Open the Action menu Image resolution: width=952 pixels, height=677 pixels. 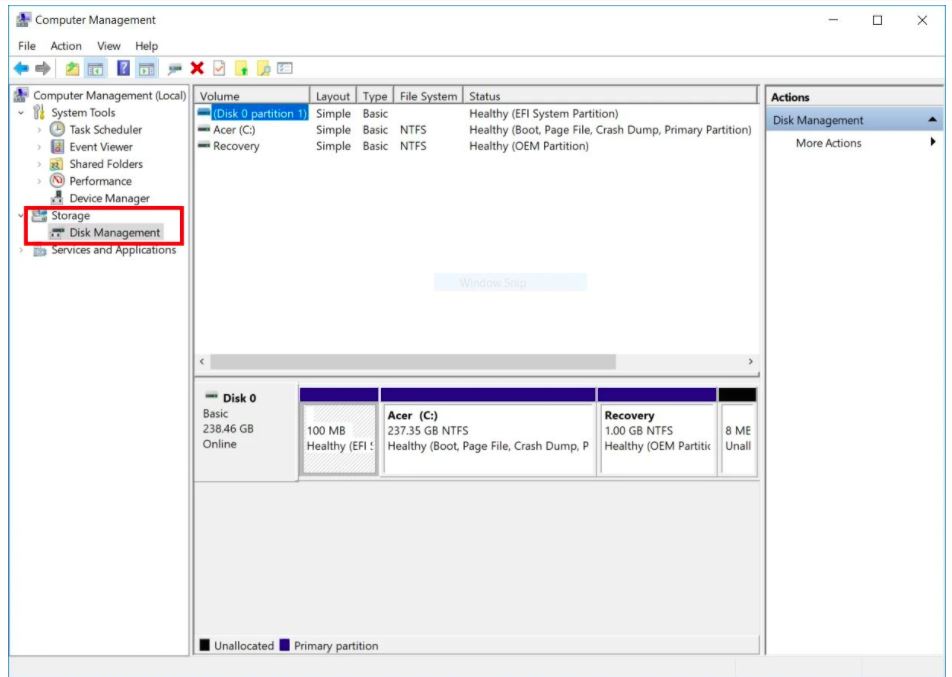[x=66, y=46]
